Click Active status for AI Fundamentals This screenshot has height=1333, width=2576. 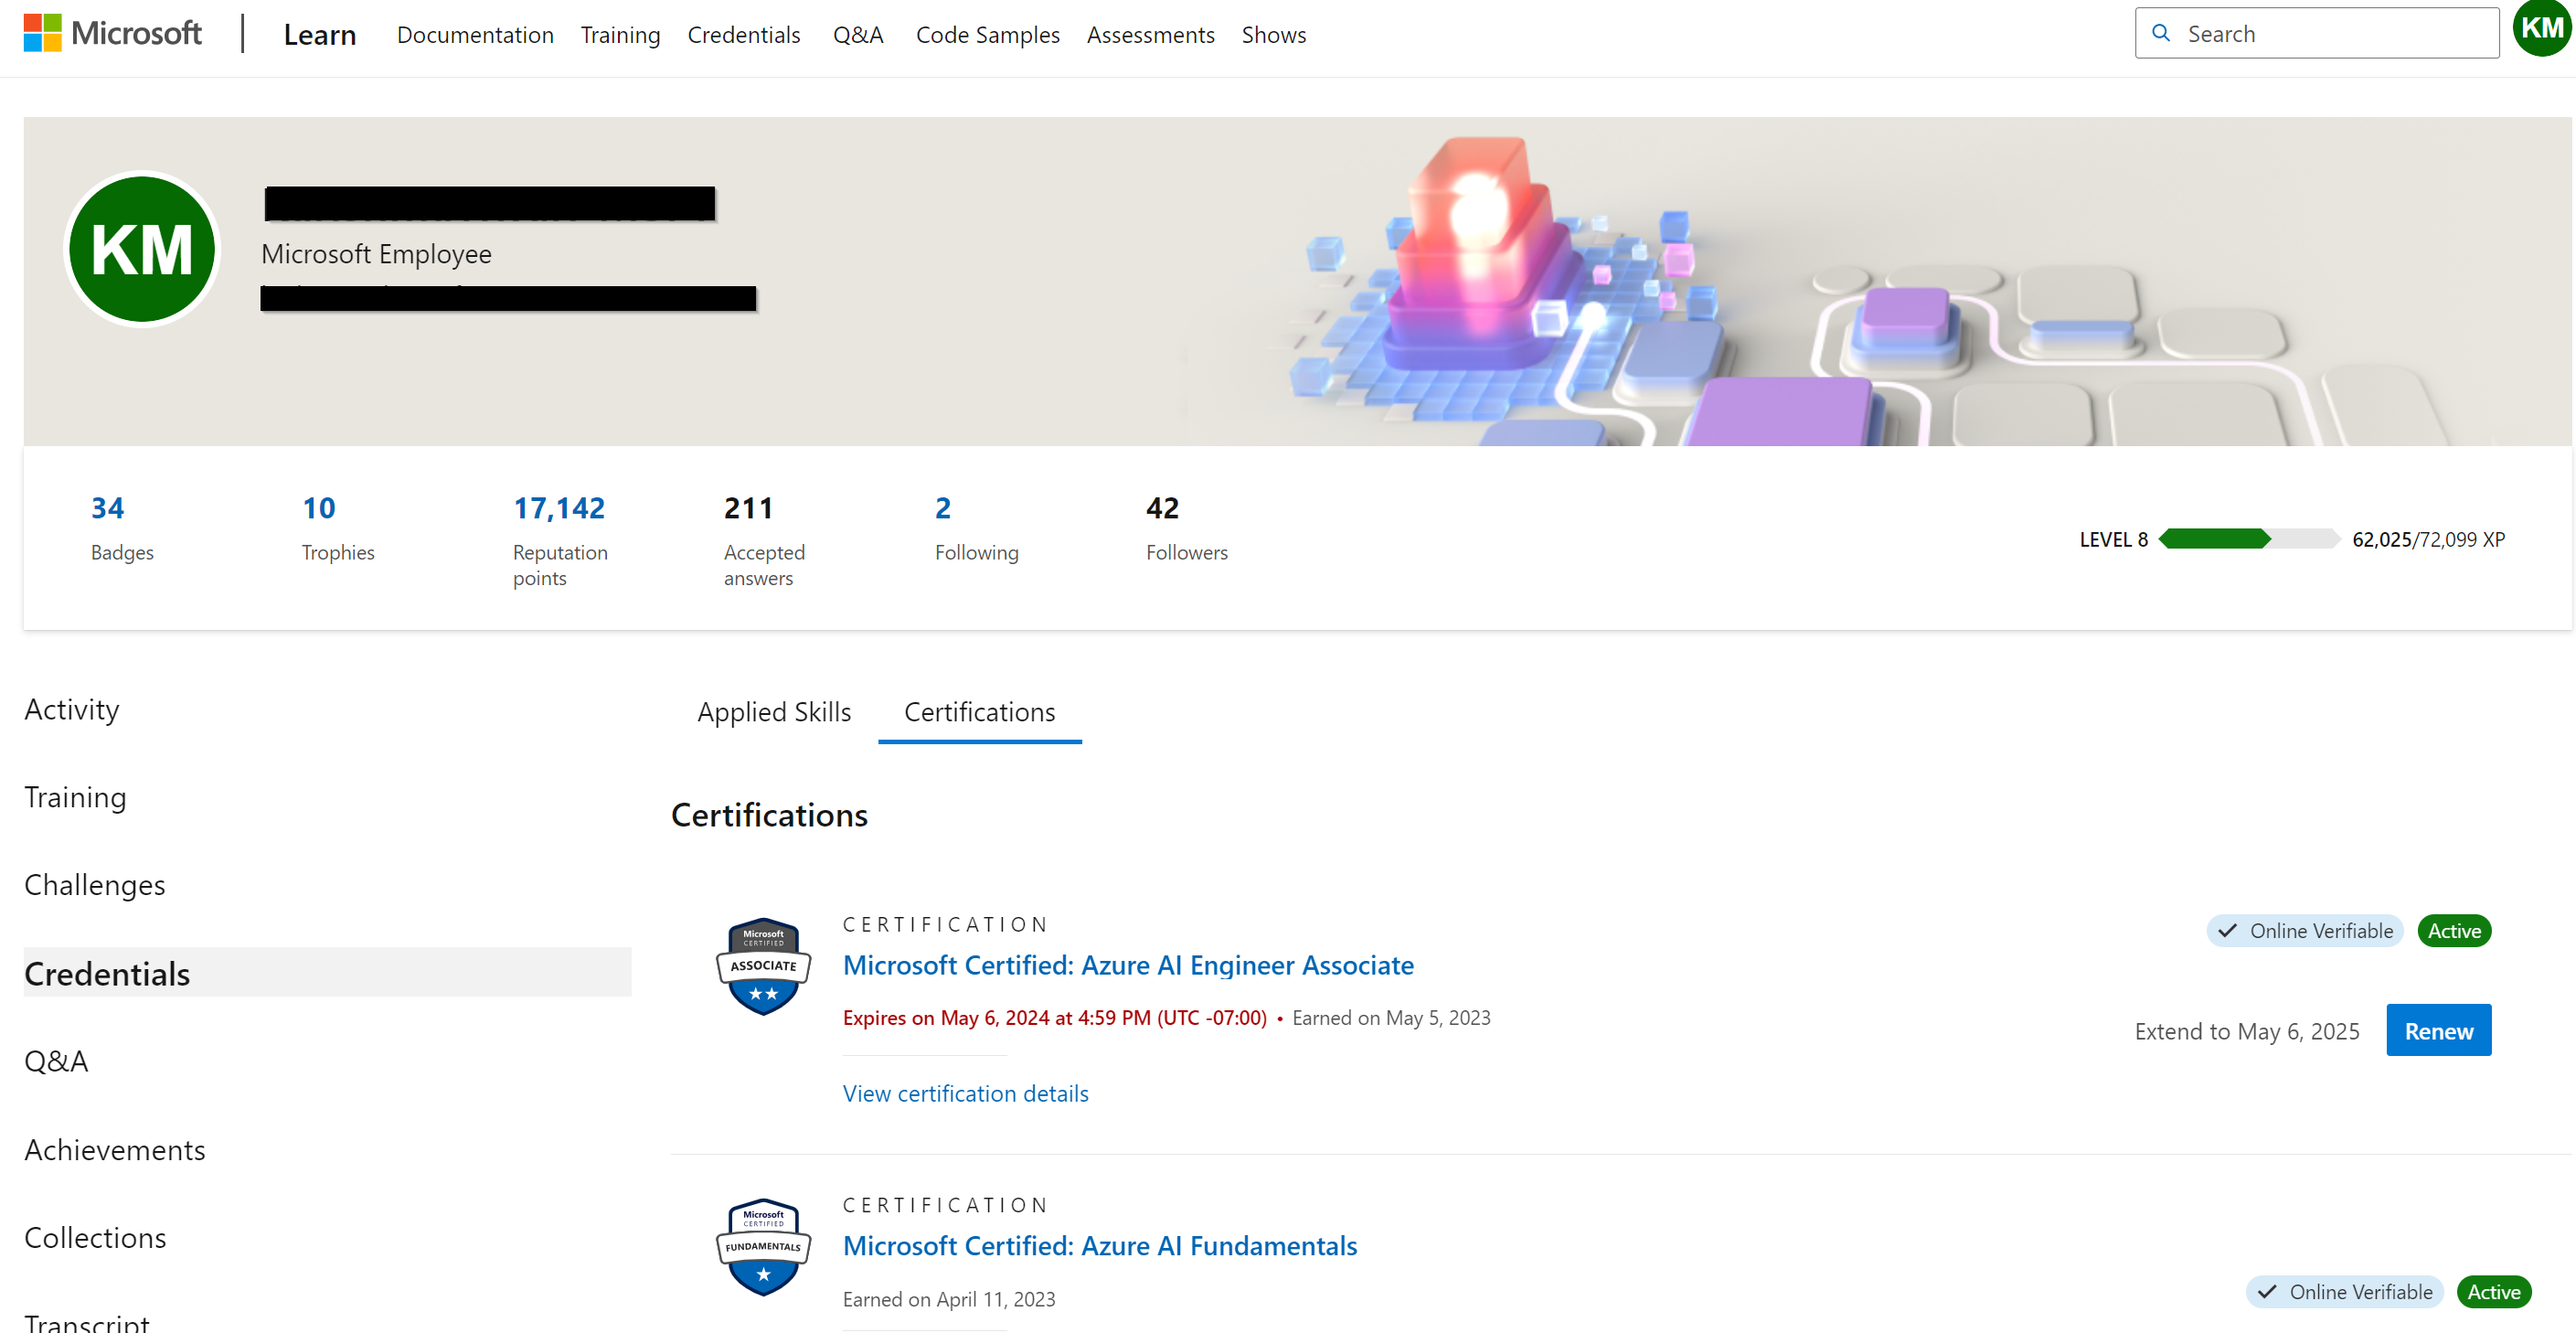pyautogui.click(x=2493, y=1292)
